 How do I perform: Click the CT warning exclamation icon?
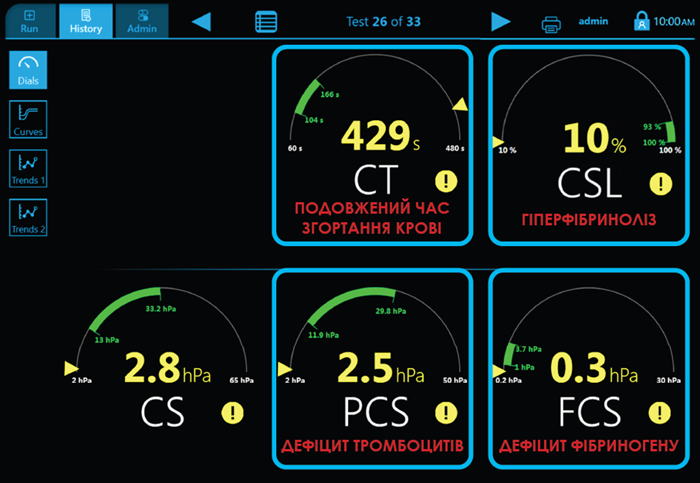446,181
